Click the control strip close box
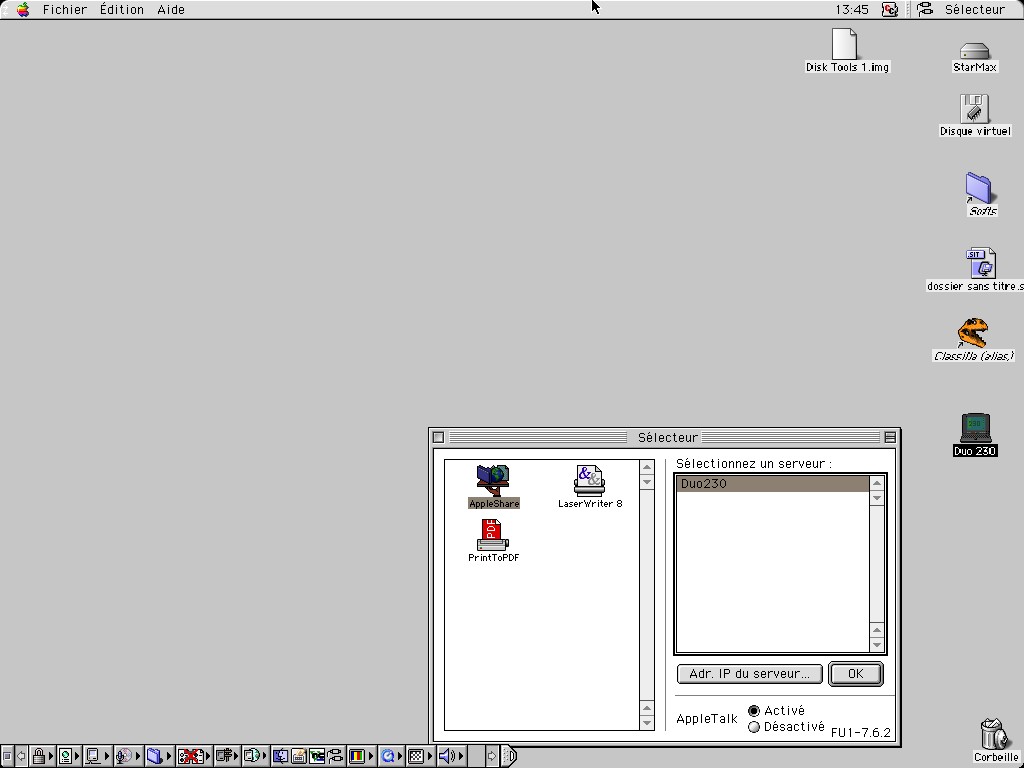 coord(6,756)
